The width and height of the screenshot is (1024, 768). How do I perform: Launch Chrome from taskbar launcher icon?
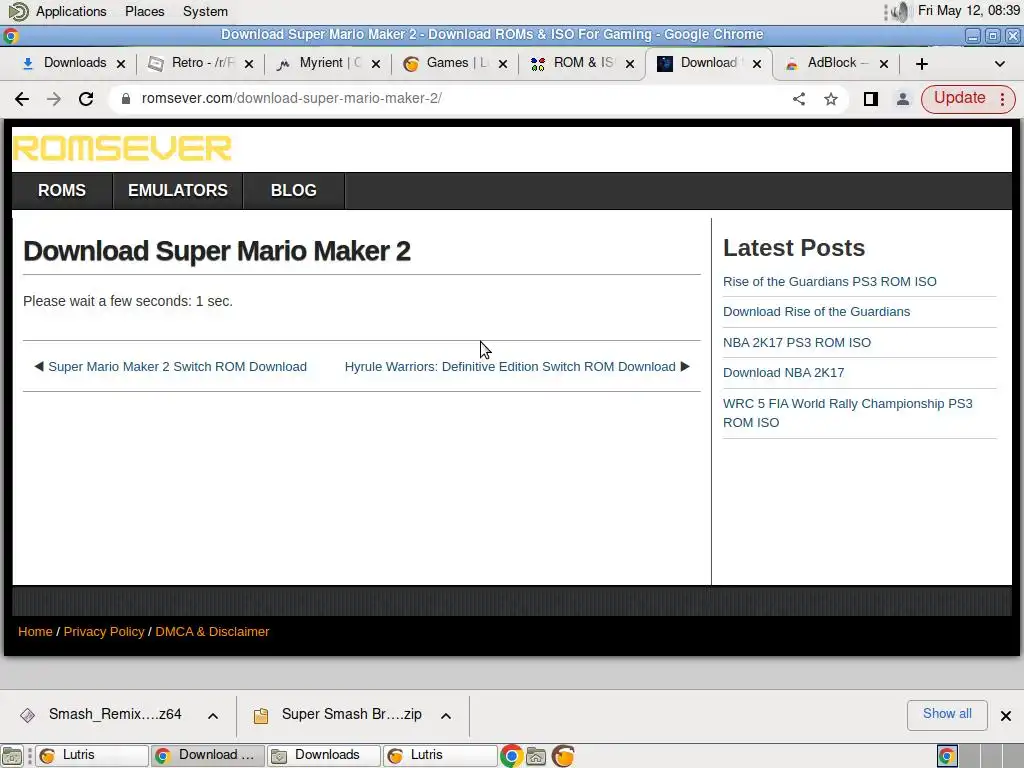coord(511,756)
